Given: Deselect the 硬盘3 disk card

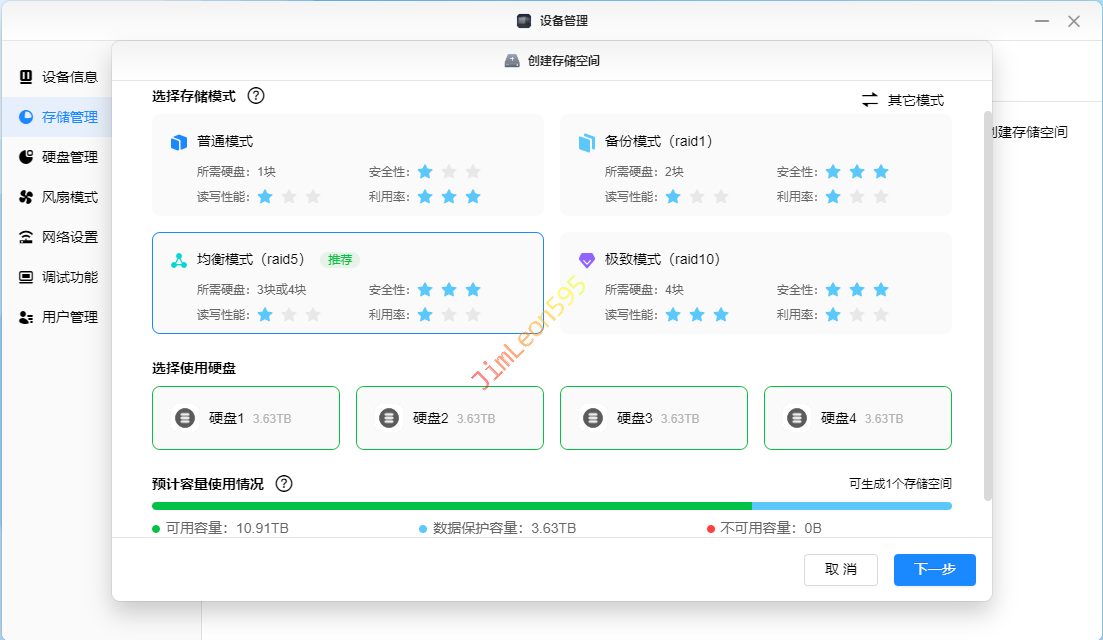Looking at the screenshot, I should tap(653, 418).
